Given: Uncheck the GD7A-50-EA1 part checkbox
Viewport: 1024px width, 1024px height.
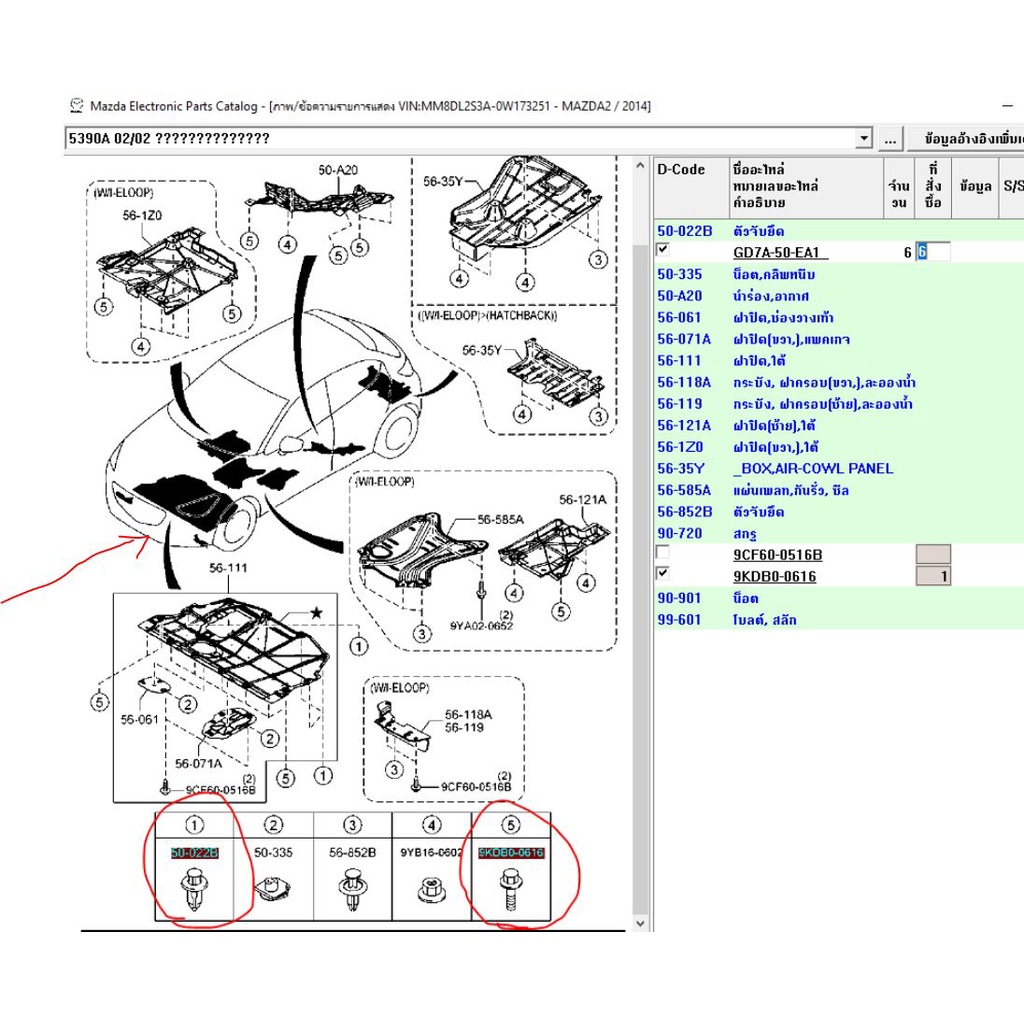Looking at the screenshot, I should tap(663, 249).
